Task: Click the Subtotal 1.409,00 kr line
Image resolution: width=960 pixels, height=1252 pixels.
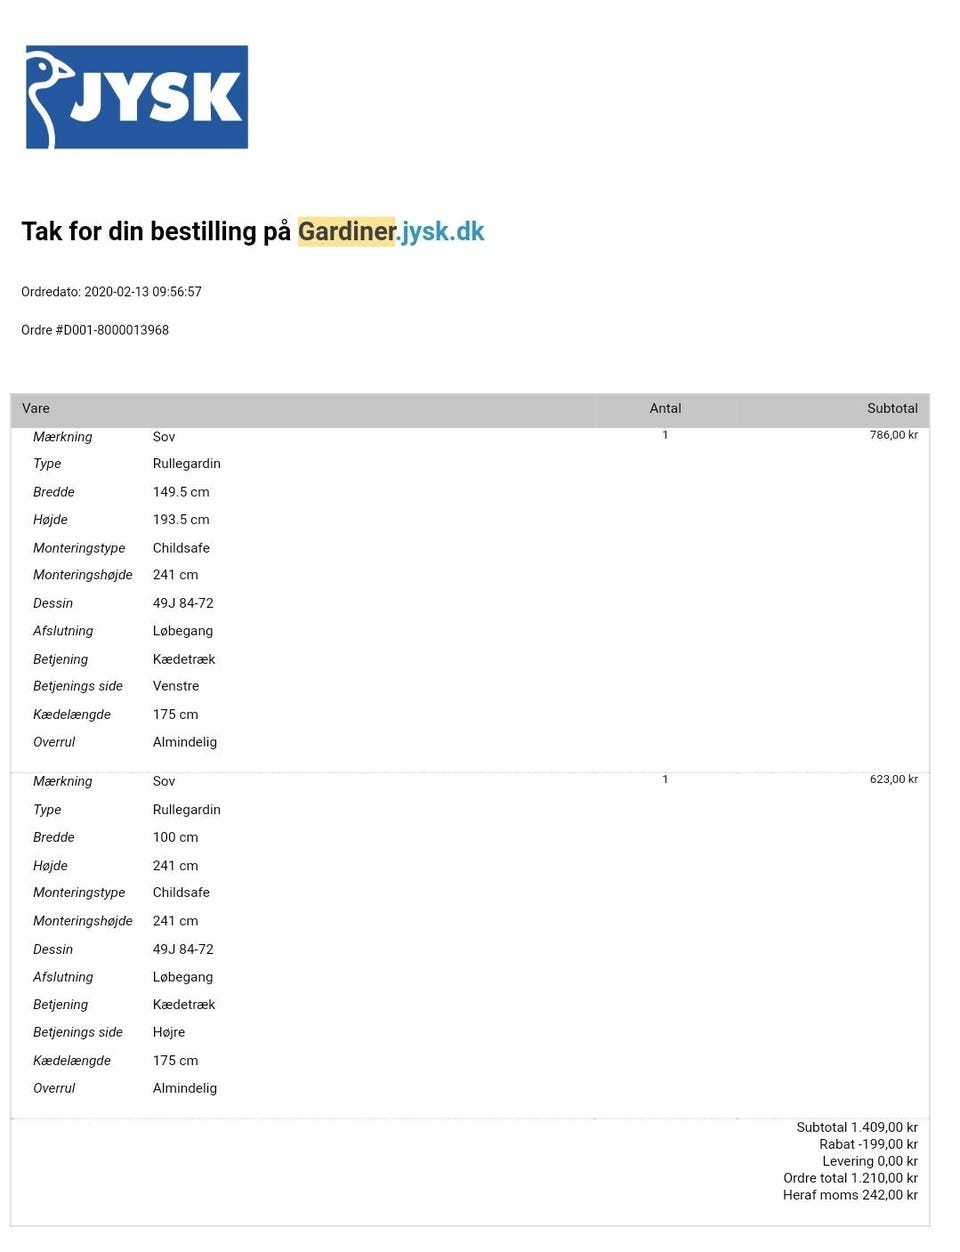Action: pos(857,1127)
